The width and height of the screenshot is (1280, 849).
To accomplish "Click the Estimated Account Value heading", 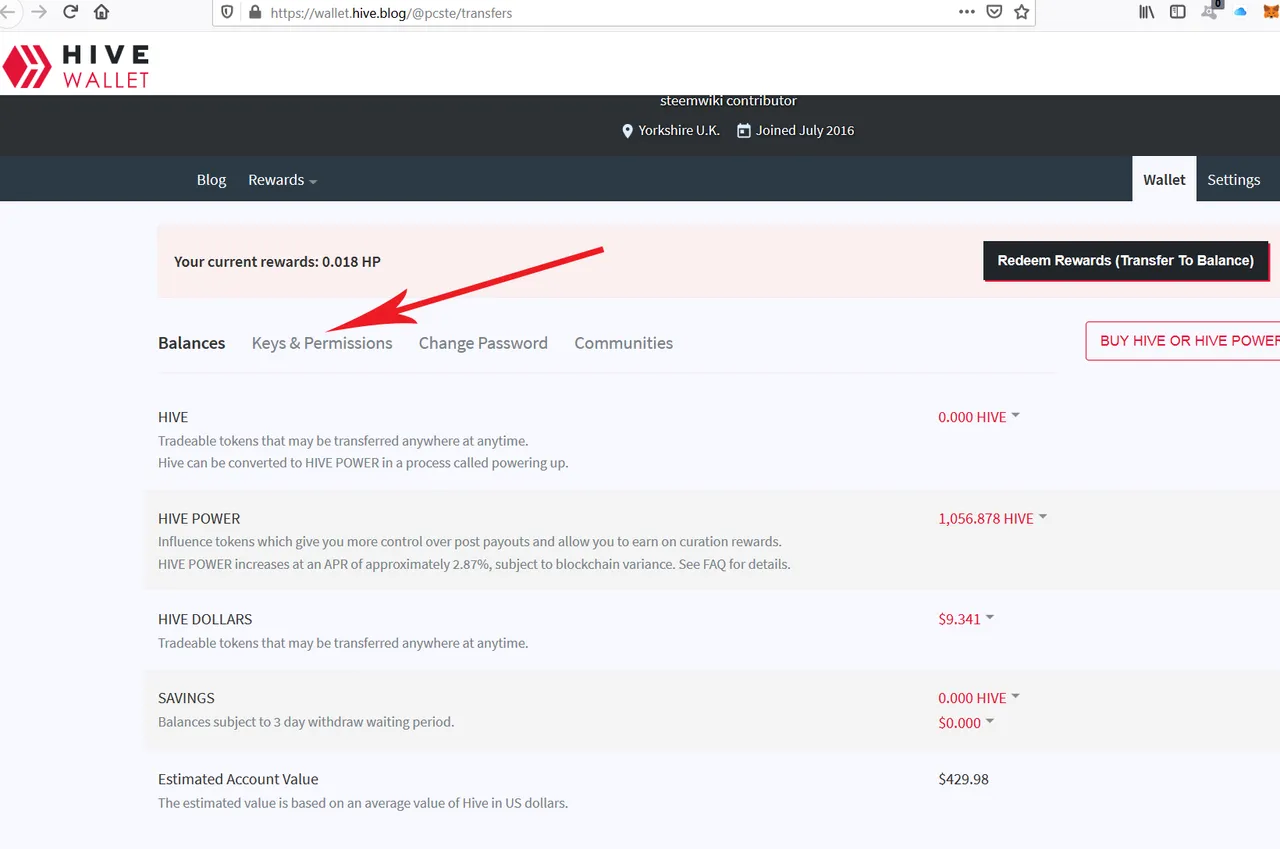I will (x=238, y=779).
